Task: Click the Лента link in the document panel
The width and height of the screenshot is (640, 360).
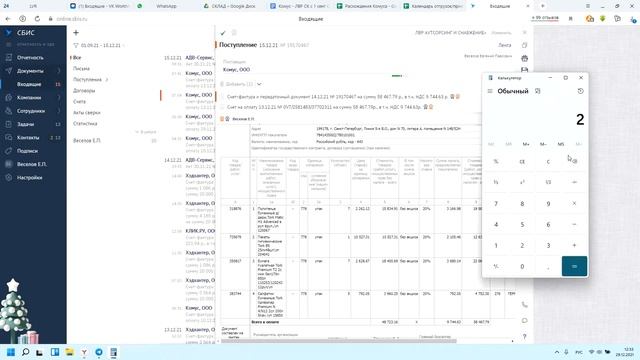Action: pos(505,45)
